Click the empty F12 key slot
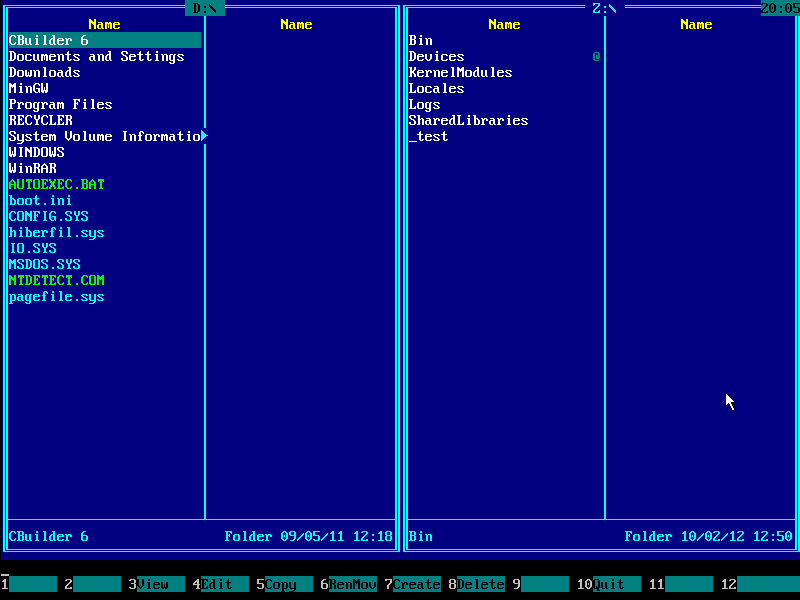Image resolution: width=800 pixels, height=600 pixels. (x=768, y=584)
